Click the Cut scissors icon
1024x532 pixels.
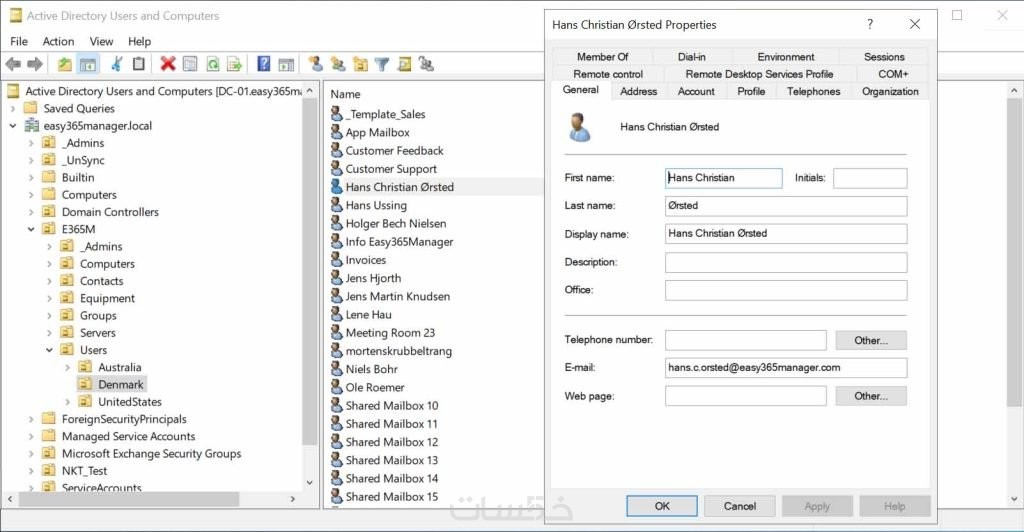point(117,64)
